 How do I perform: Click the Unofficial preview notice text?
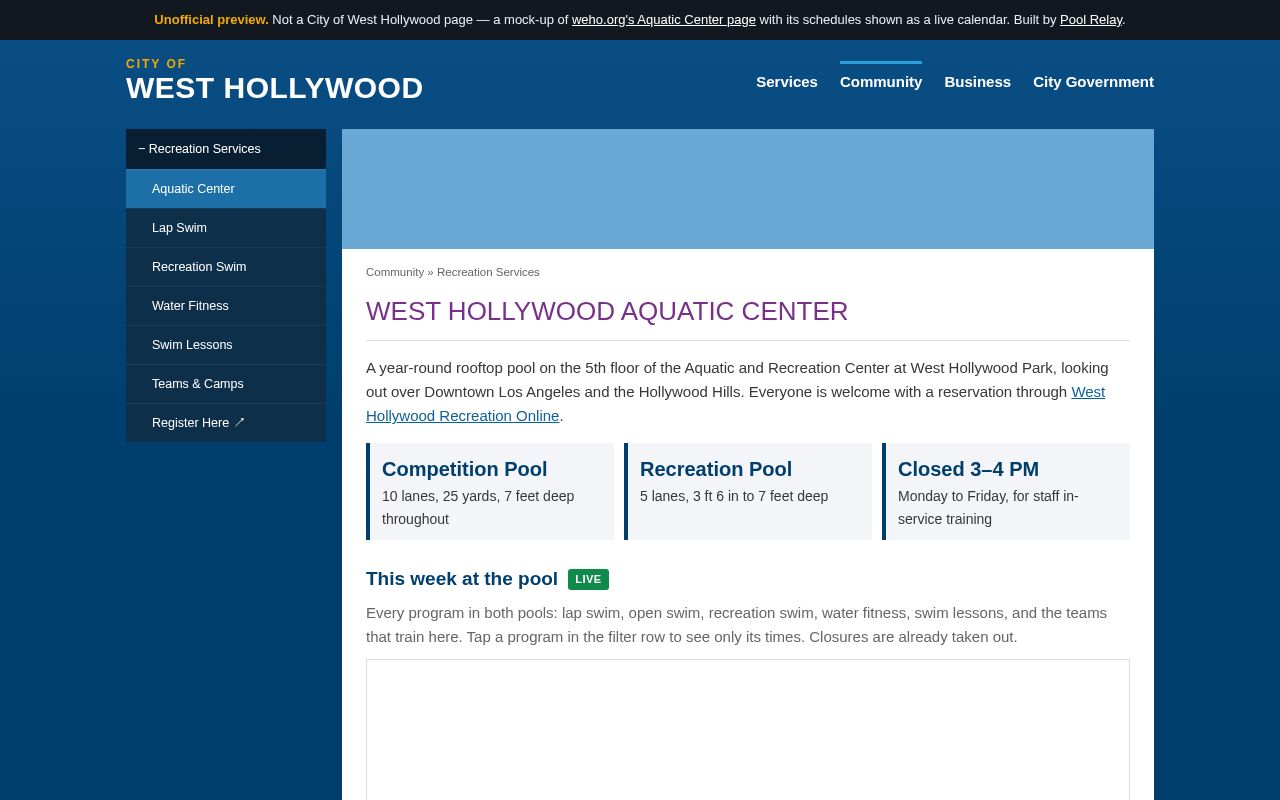point(211,20)
